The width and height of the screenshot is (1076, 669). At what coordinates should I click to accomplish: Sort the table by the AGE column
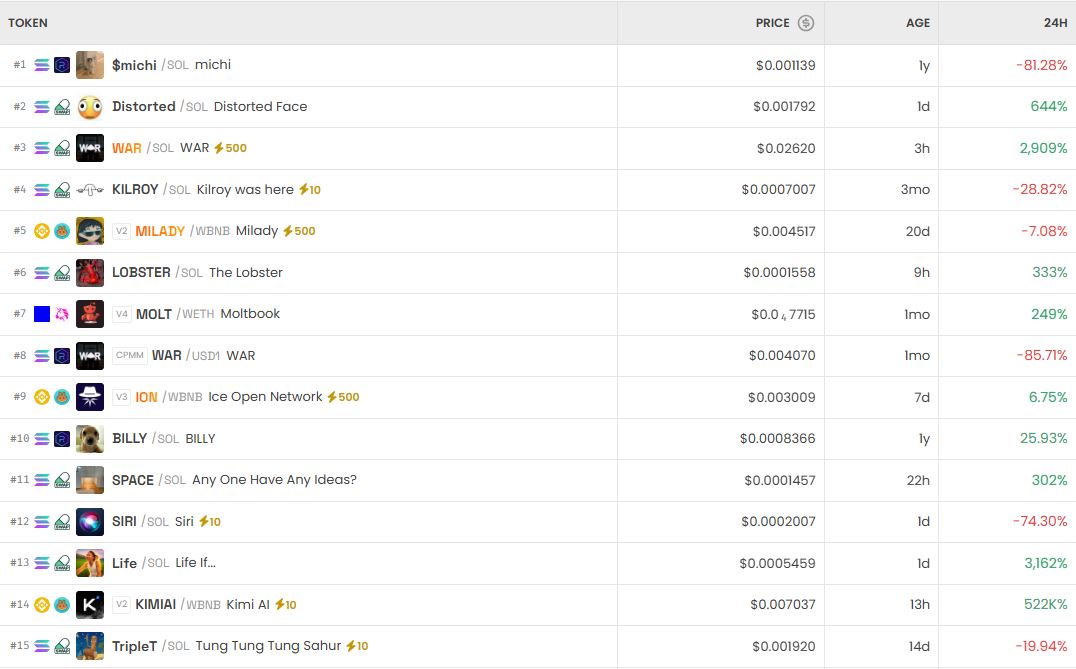tap(917, 23)
